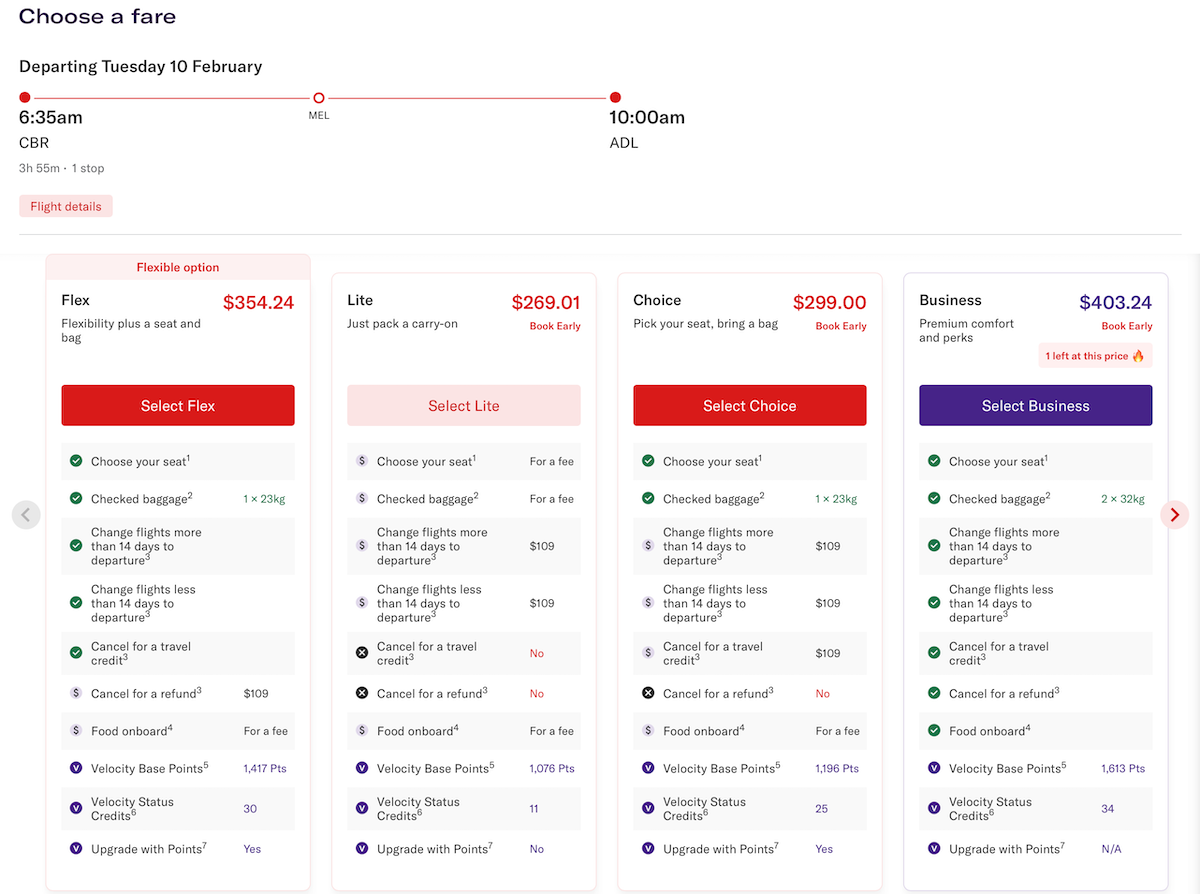
Task: Click the cross icon beside Lite's Cancel for a refund
Action: pyautogui.click(x=362, y=692)
